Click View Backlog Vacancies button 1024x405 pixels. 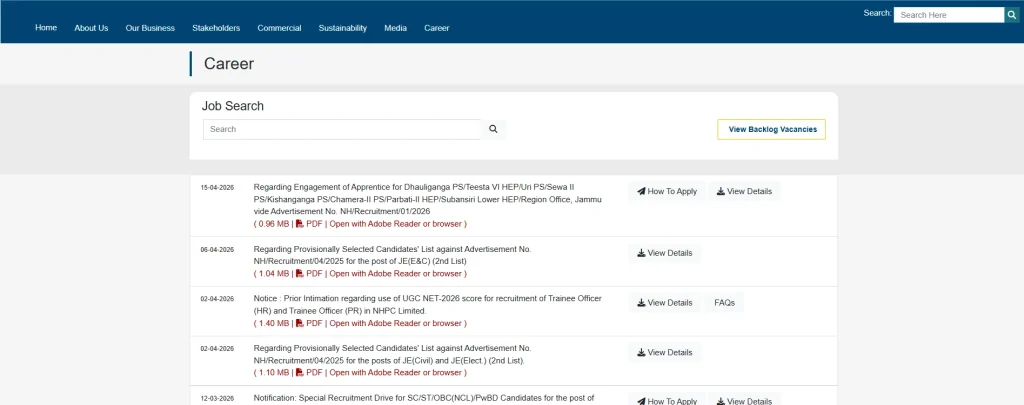(x=771, y=129)
